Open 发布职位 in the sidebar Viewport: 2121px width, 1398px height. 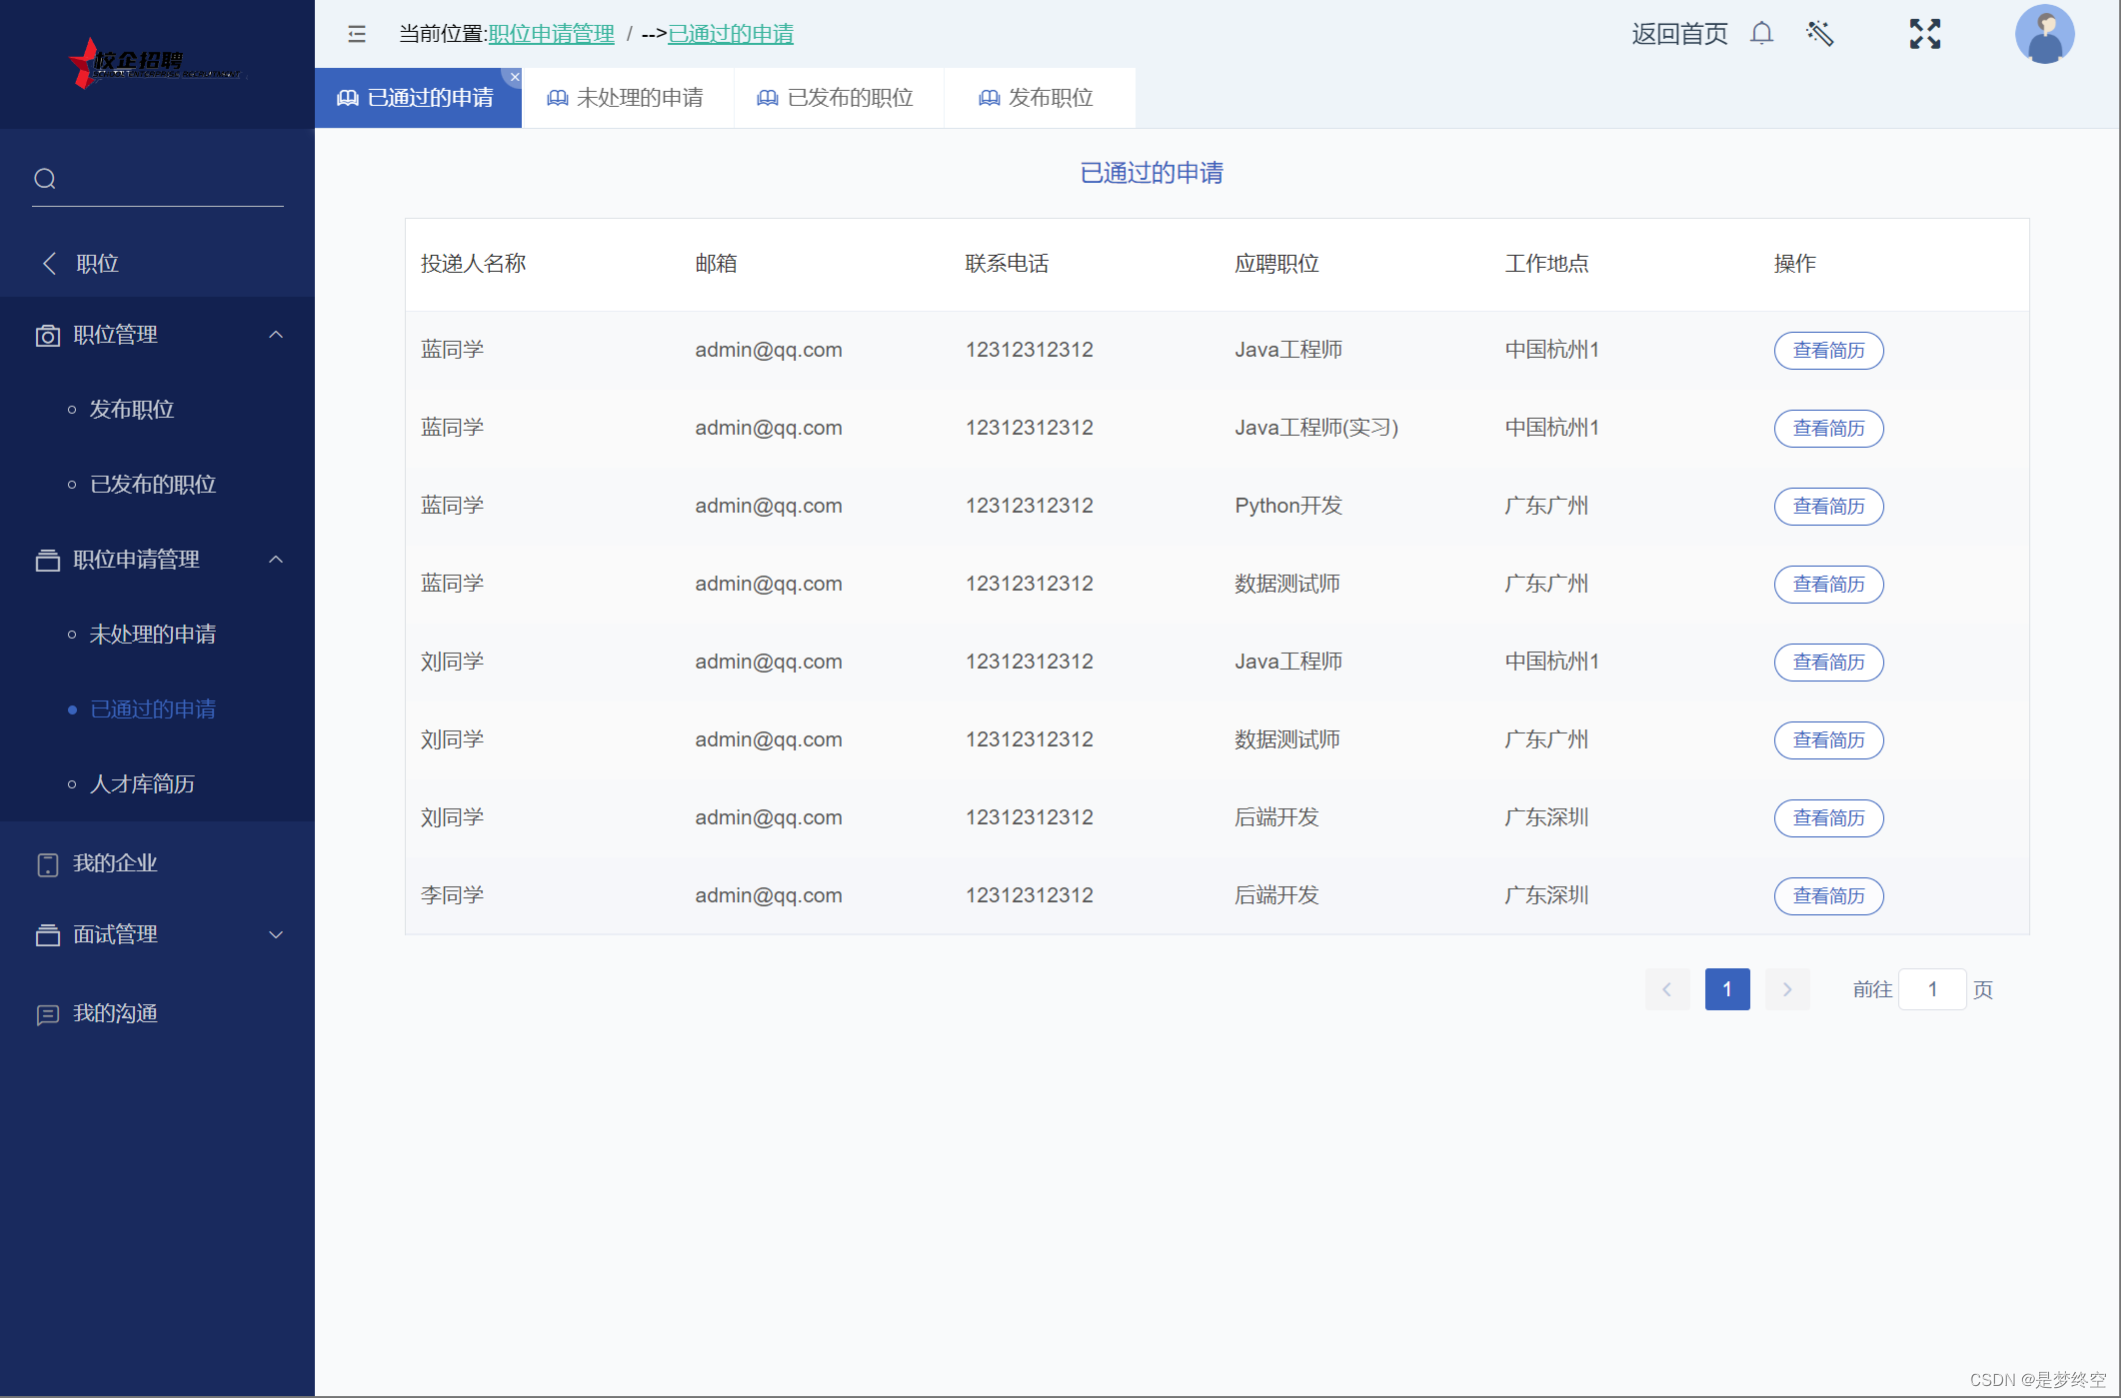point(131,410)
